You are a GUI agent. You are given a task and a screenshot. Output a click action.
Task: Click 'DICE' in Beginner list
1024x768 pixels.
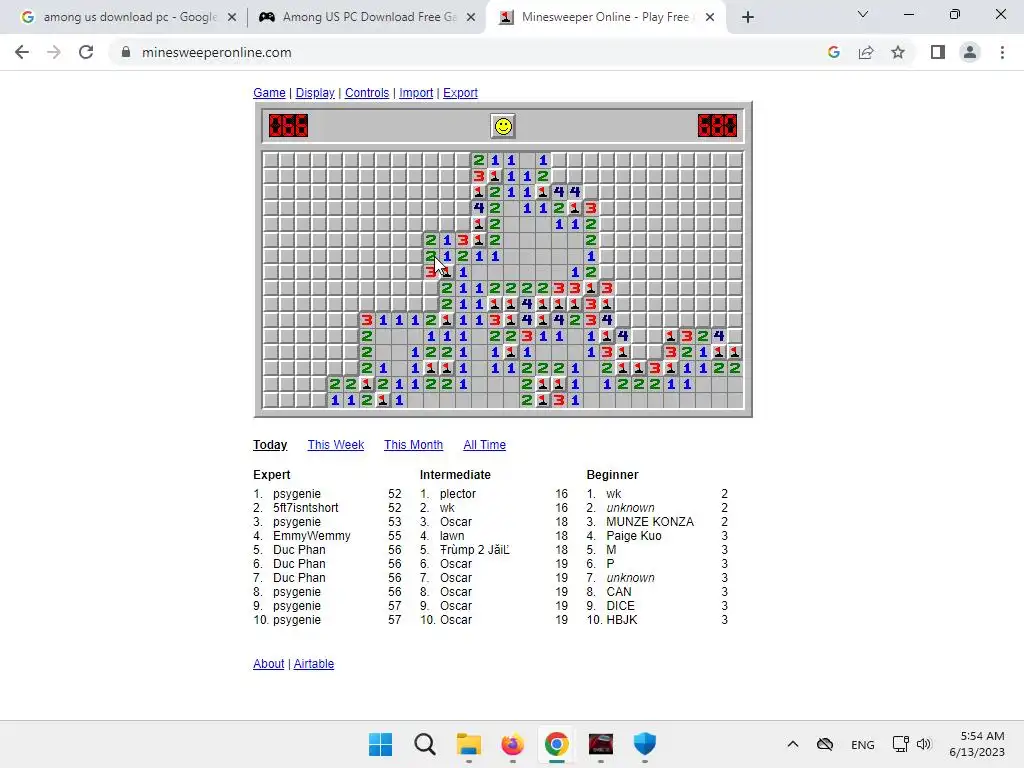point(620,605)
